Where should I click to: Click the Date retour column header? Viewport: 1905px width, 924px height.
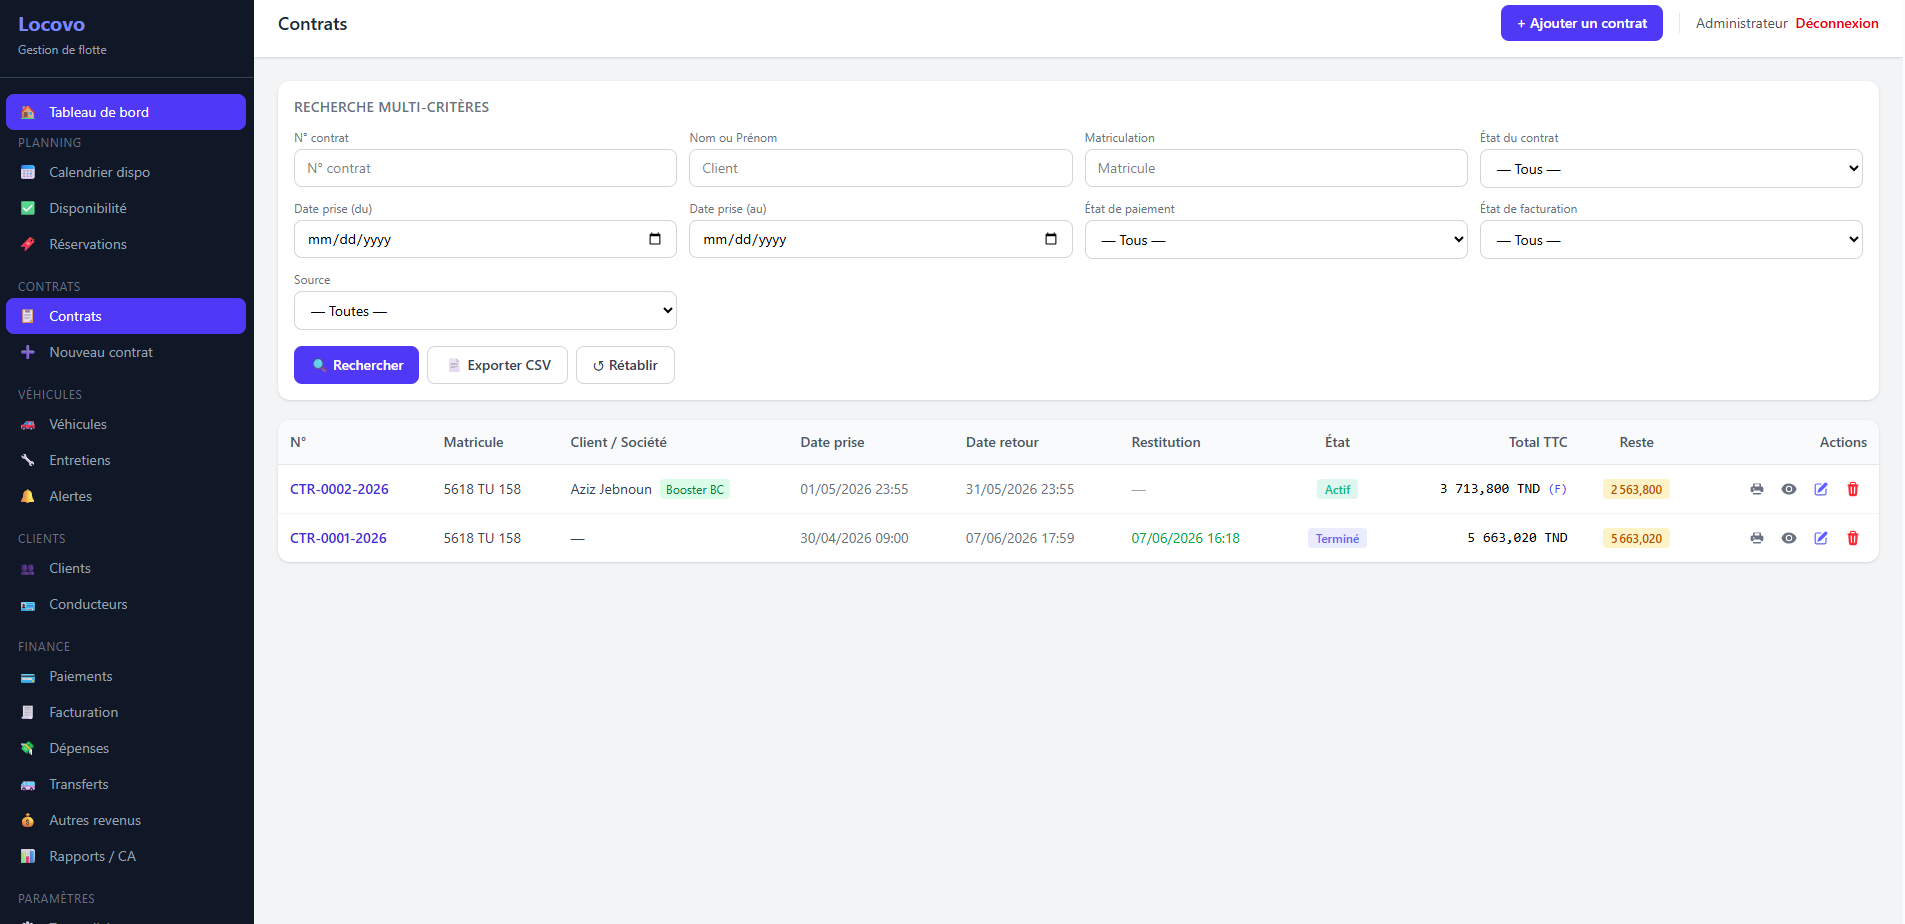[1002, 442]
